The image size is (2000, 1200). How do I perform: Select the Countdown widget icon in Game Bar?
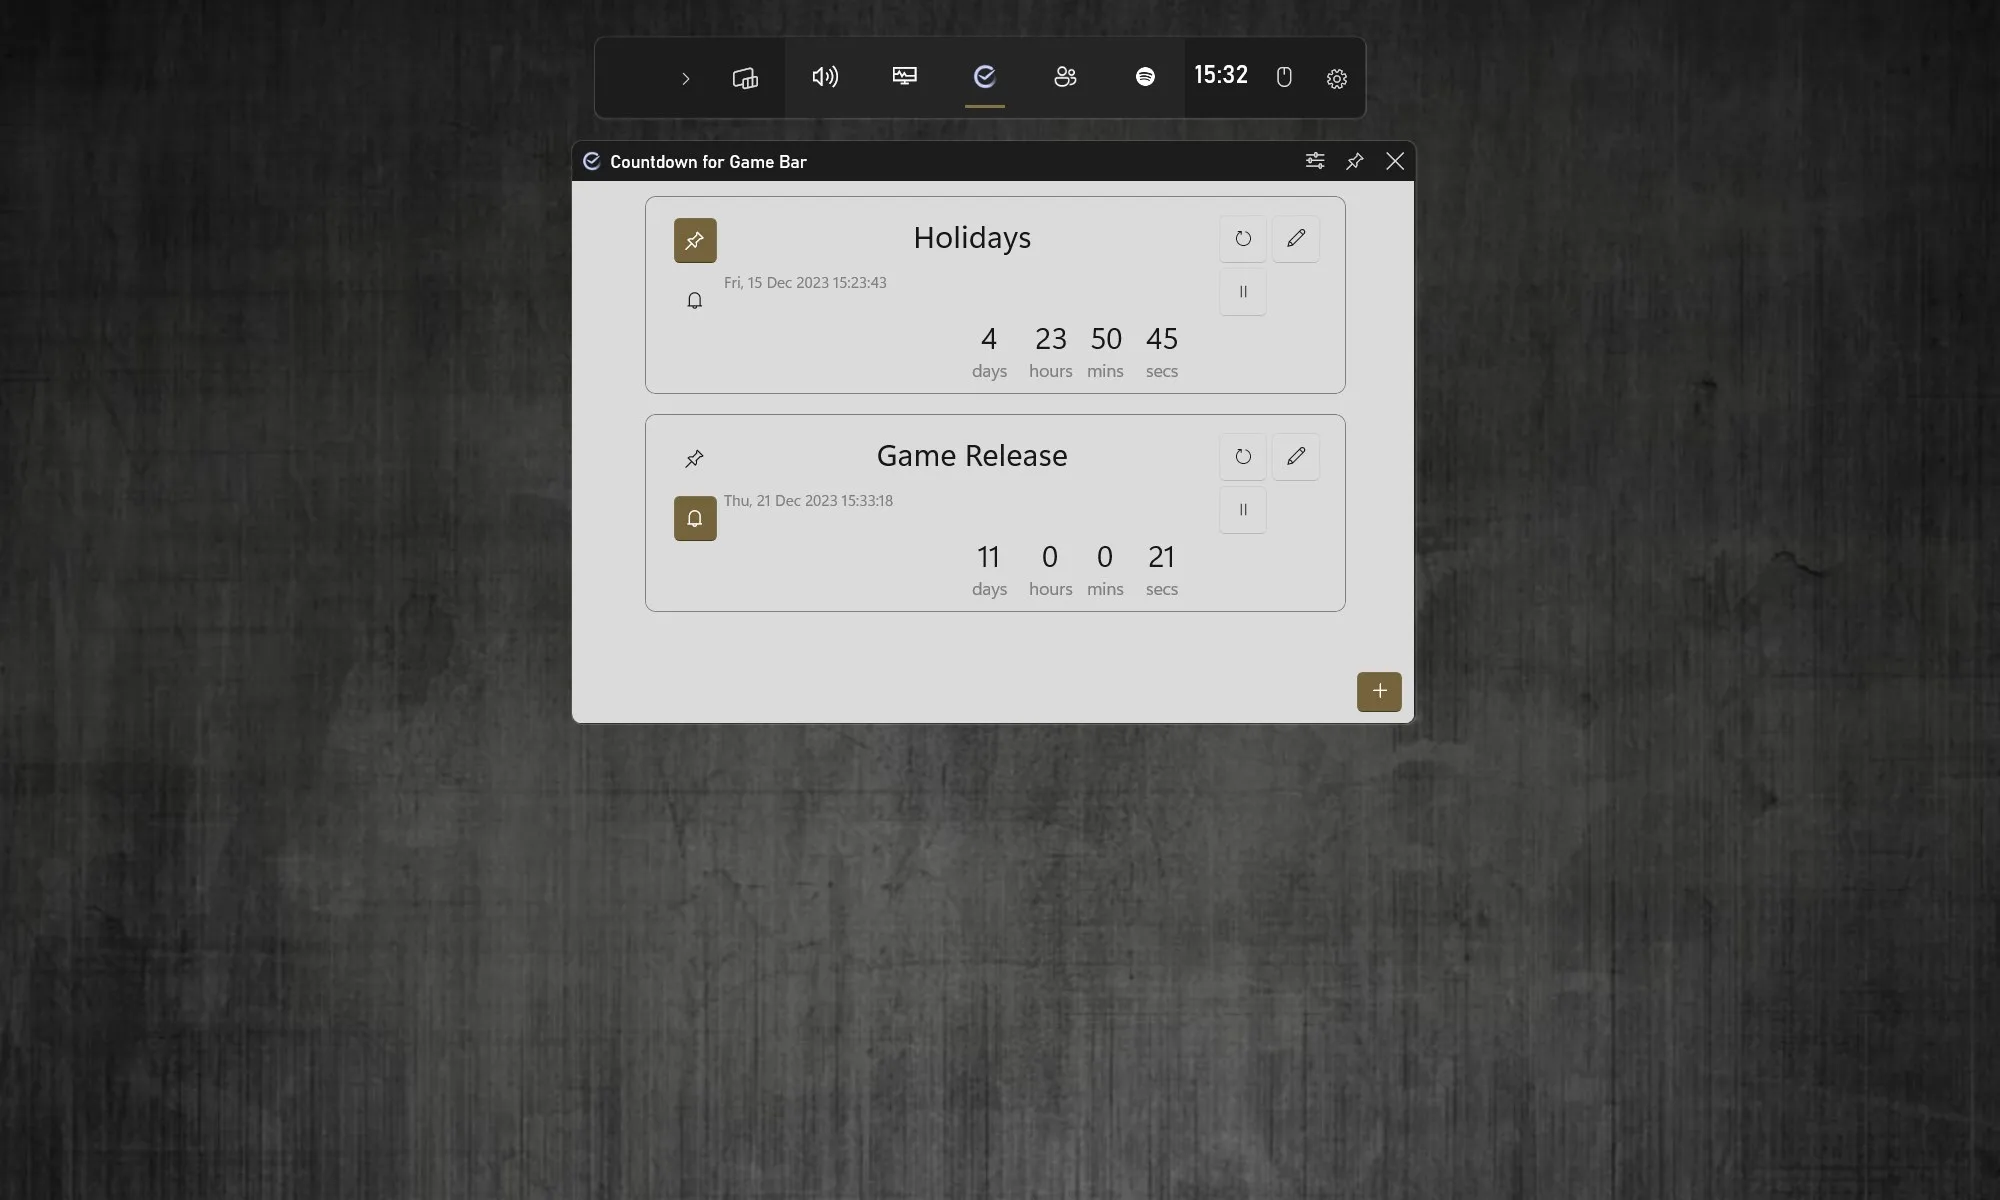click(x=985, y=77)
